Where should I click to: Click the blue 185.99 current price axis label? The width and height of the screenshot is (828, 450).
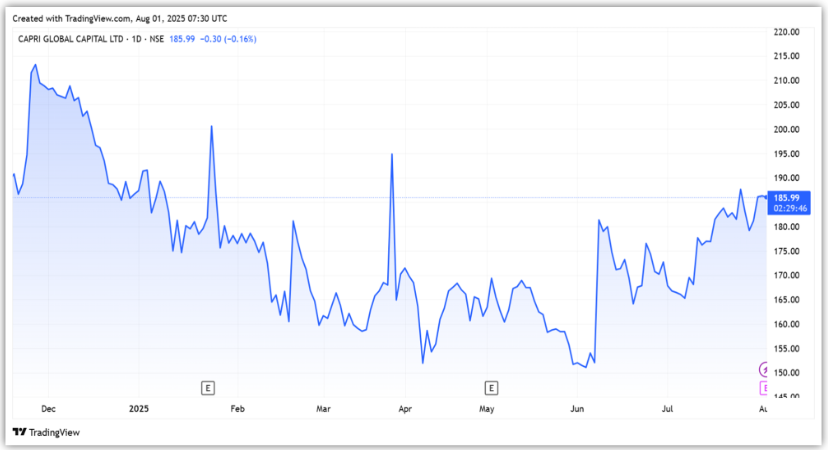pyautogui.click(x=786, y=197)
